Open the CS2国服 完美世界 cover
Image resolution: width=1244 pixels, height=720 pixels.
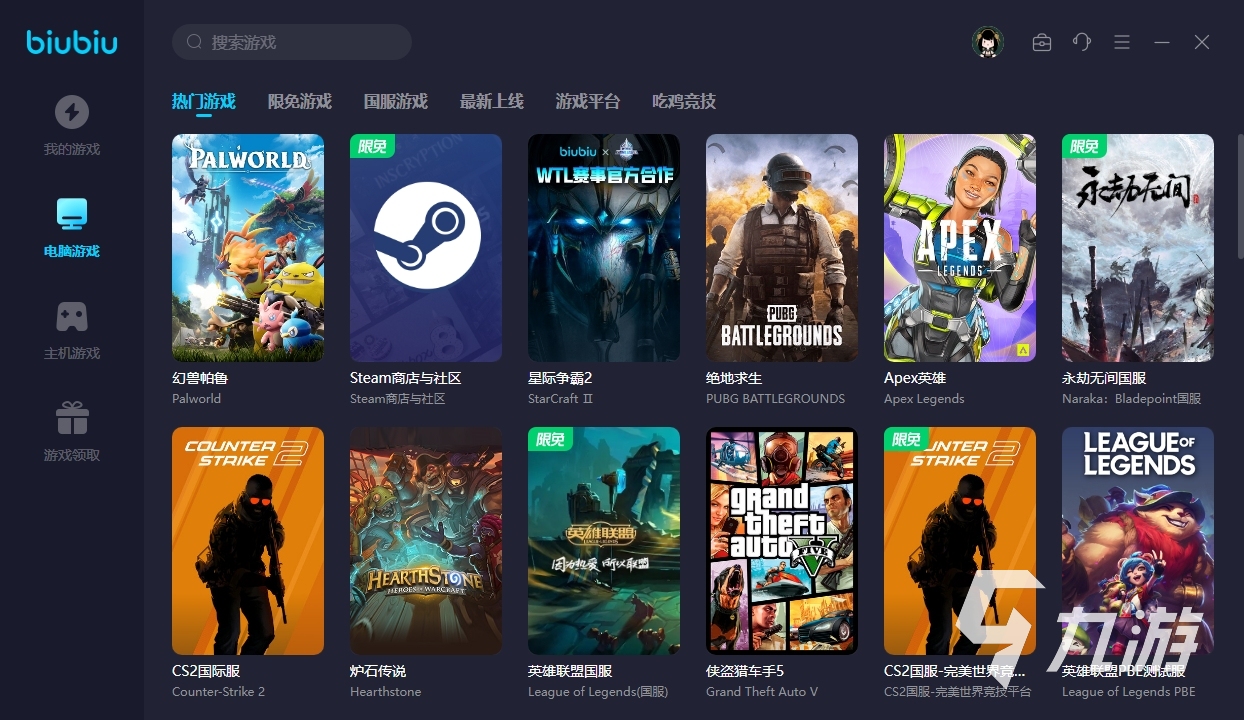click(x=960, y=541)
